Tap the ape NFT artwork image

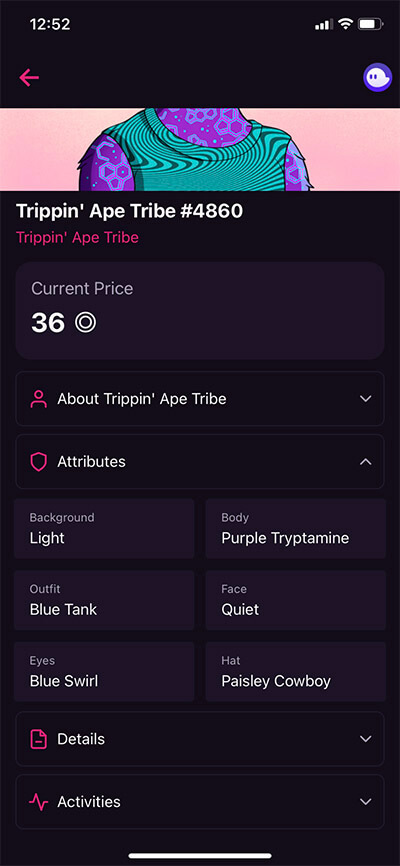coord(200,149)
